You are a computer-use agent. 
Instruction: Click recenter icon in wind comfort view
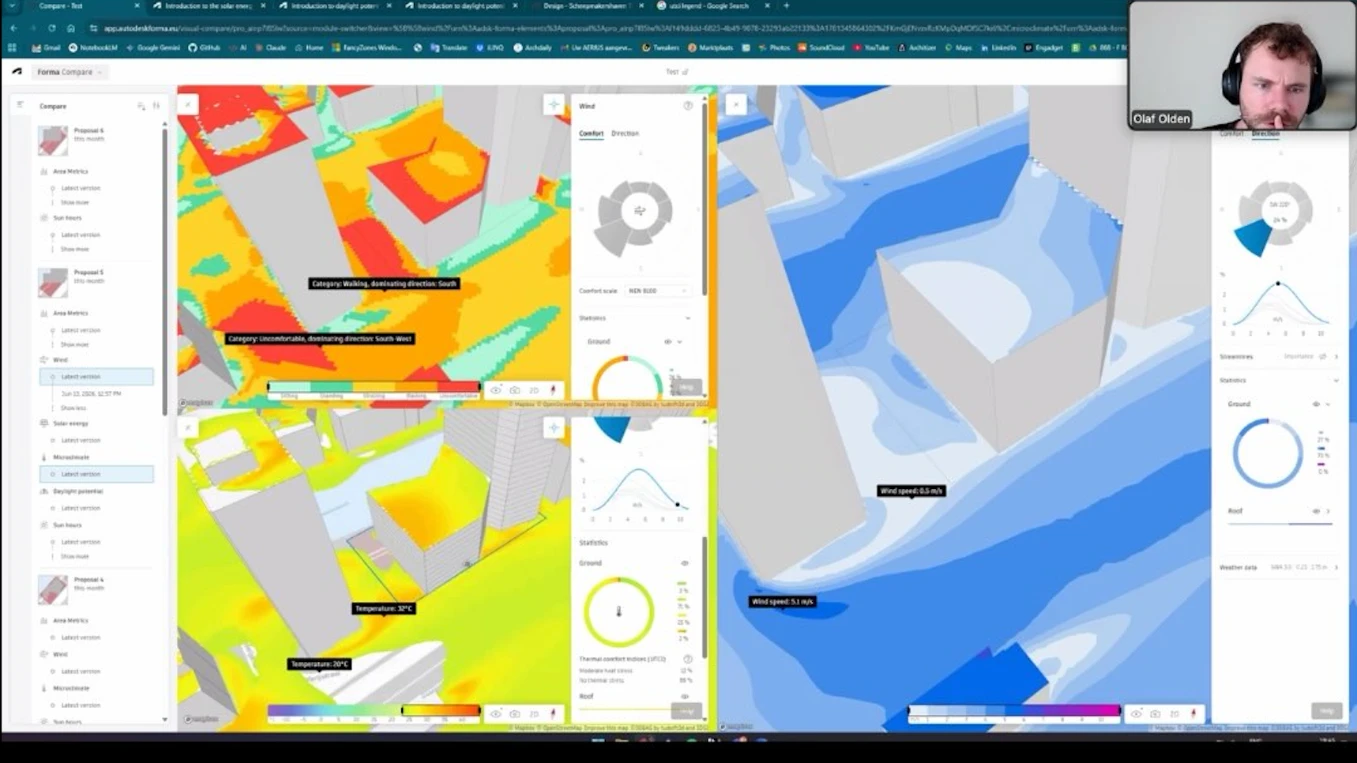point(553,105)
